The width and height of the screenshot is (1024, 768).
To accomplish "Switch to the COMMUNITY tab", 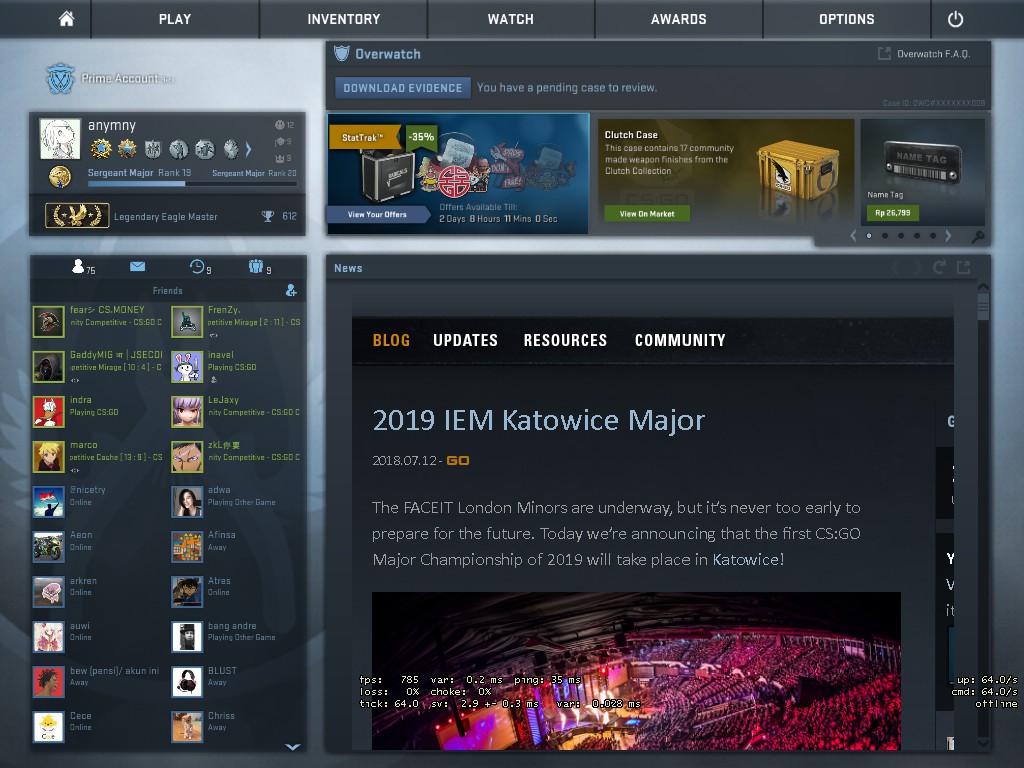I will pyautogui.click(x=680, y=340).
